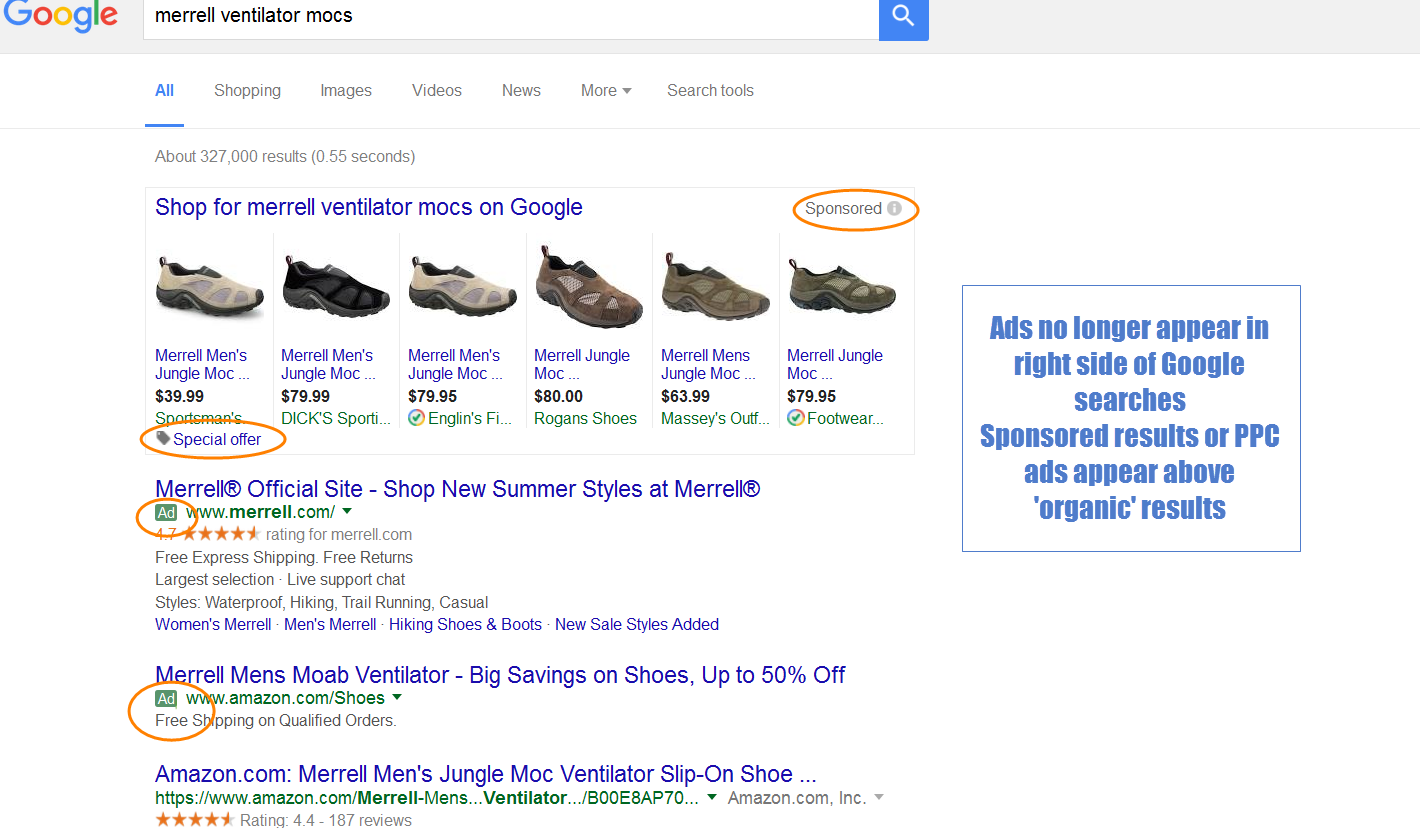Switch to the Videos tab
1420x828 pixels.
tap(437, 90)
